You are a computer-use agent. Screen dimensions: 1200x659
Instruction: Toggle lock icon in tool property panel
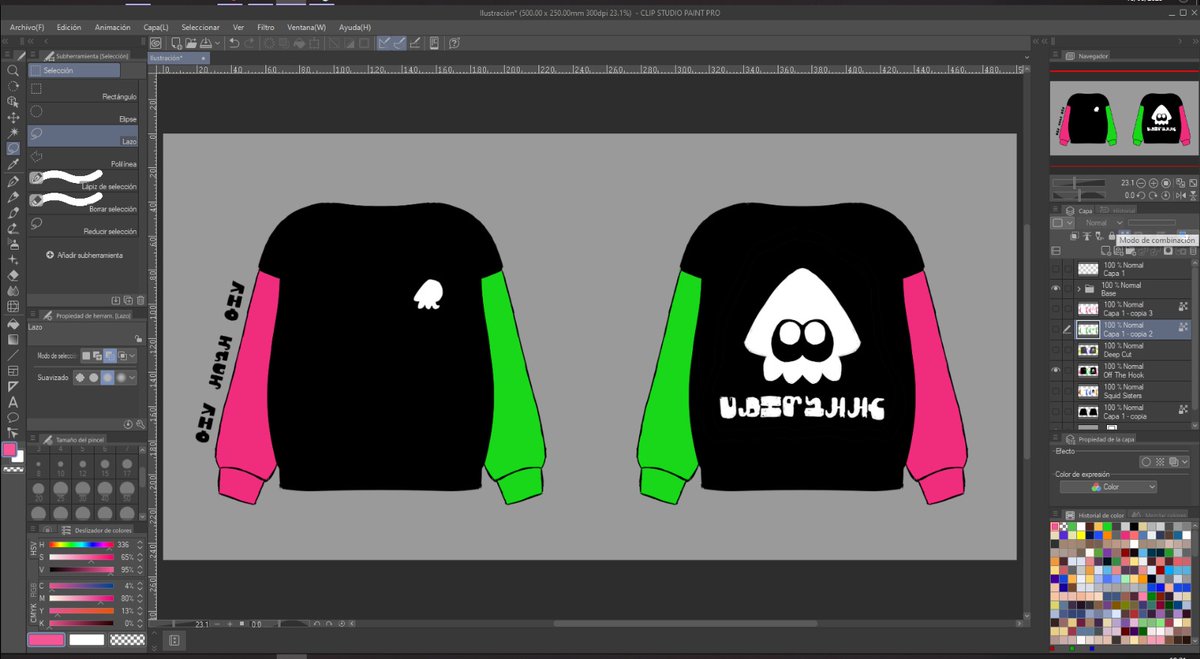tap(137, 339)
